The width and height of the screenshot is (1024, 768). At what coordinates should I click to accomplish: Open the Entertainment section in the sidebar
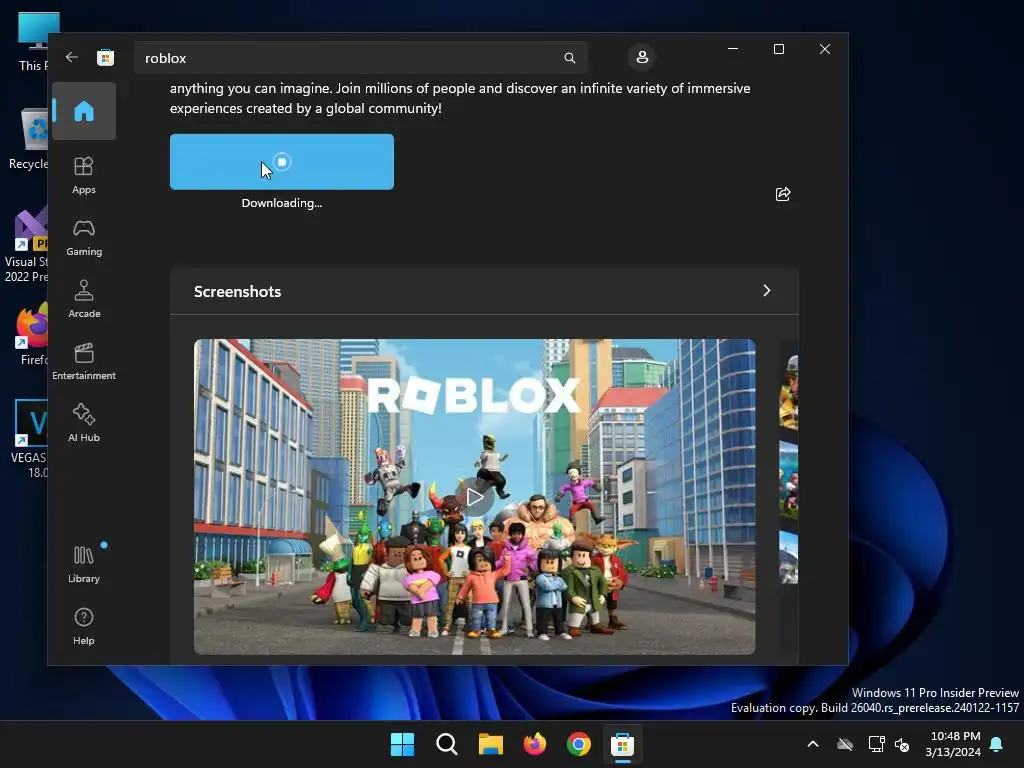[x=84, y=362]
